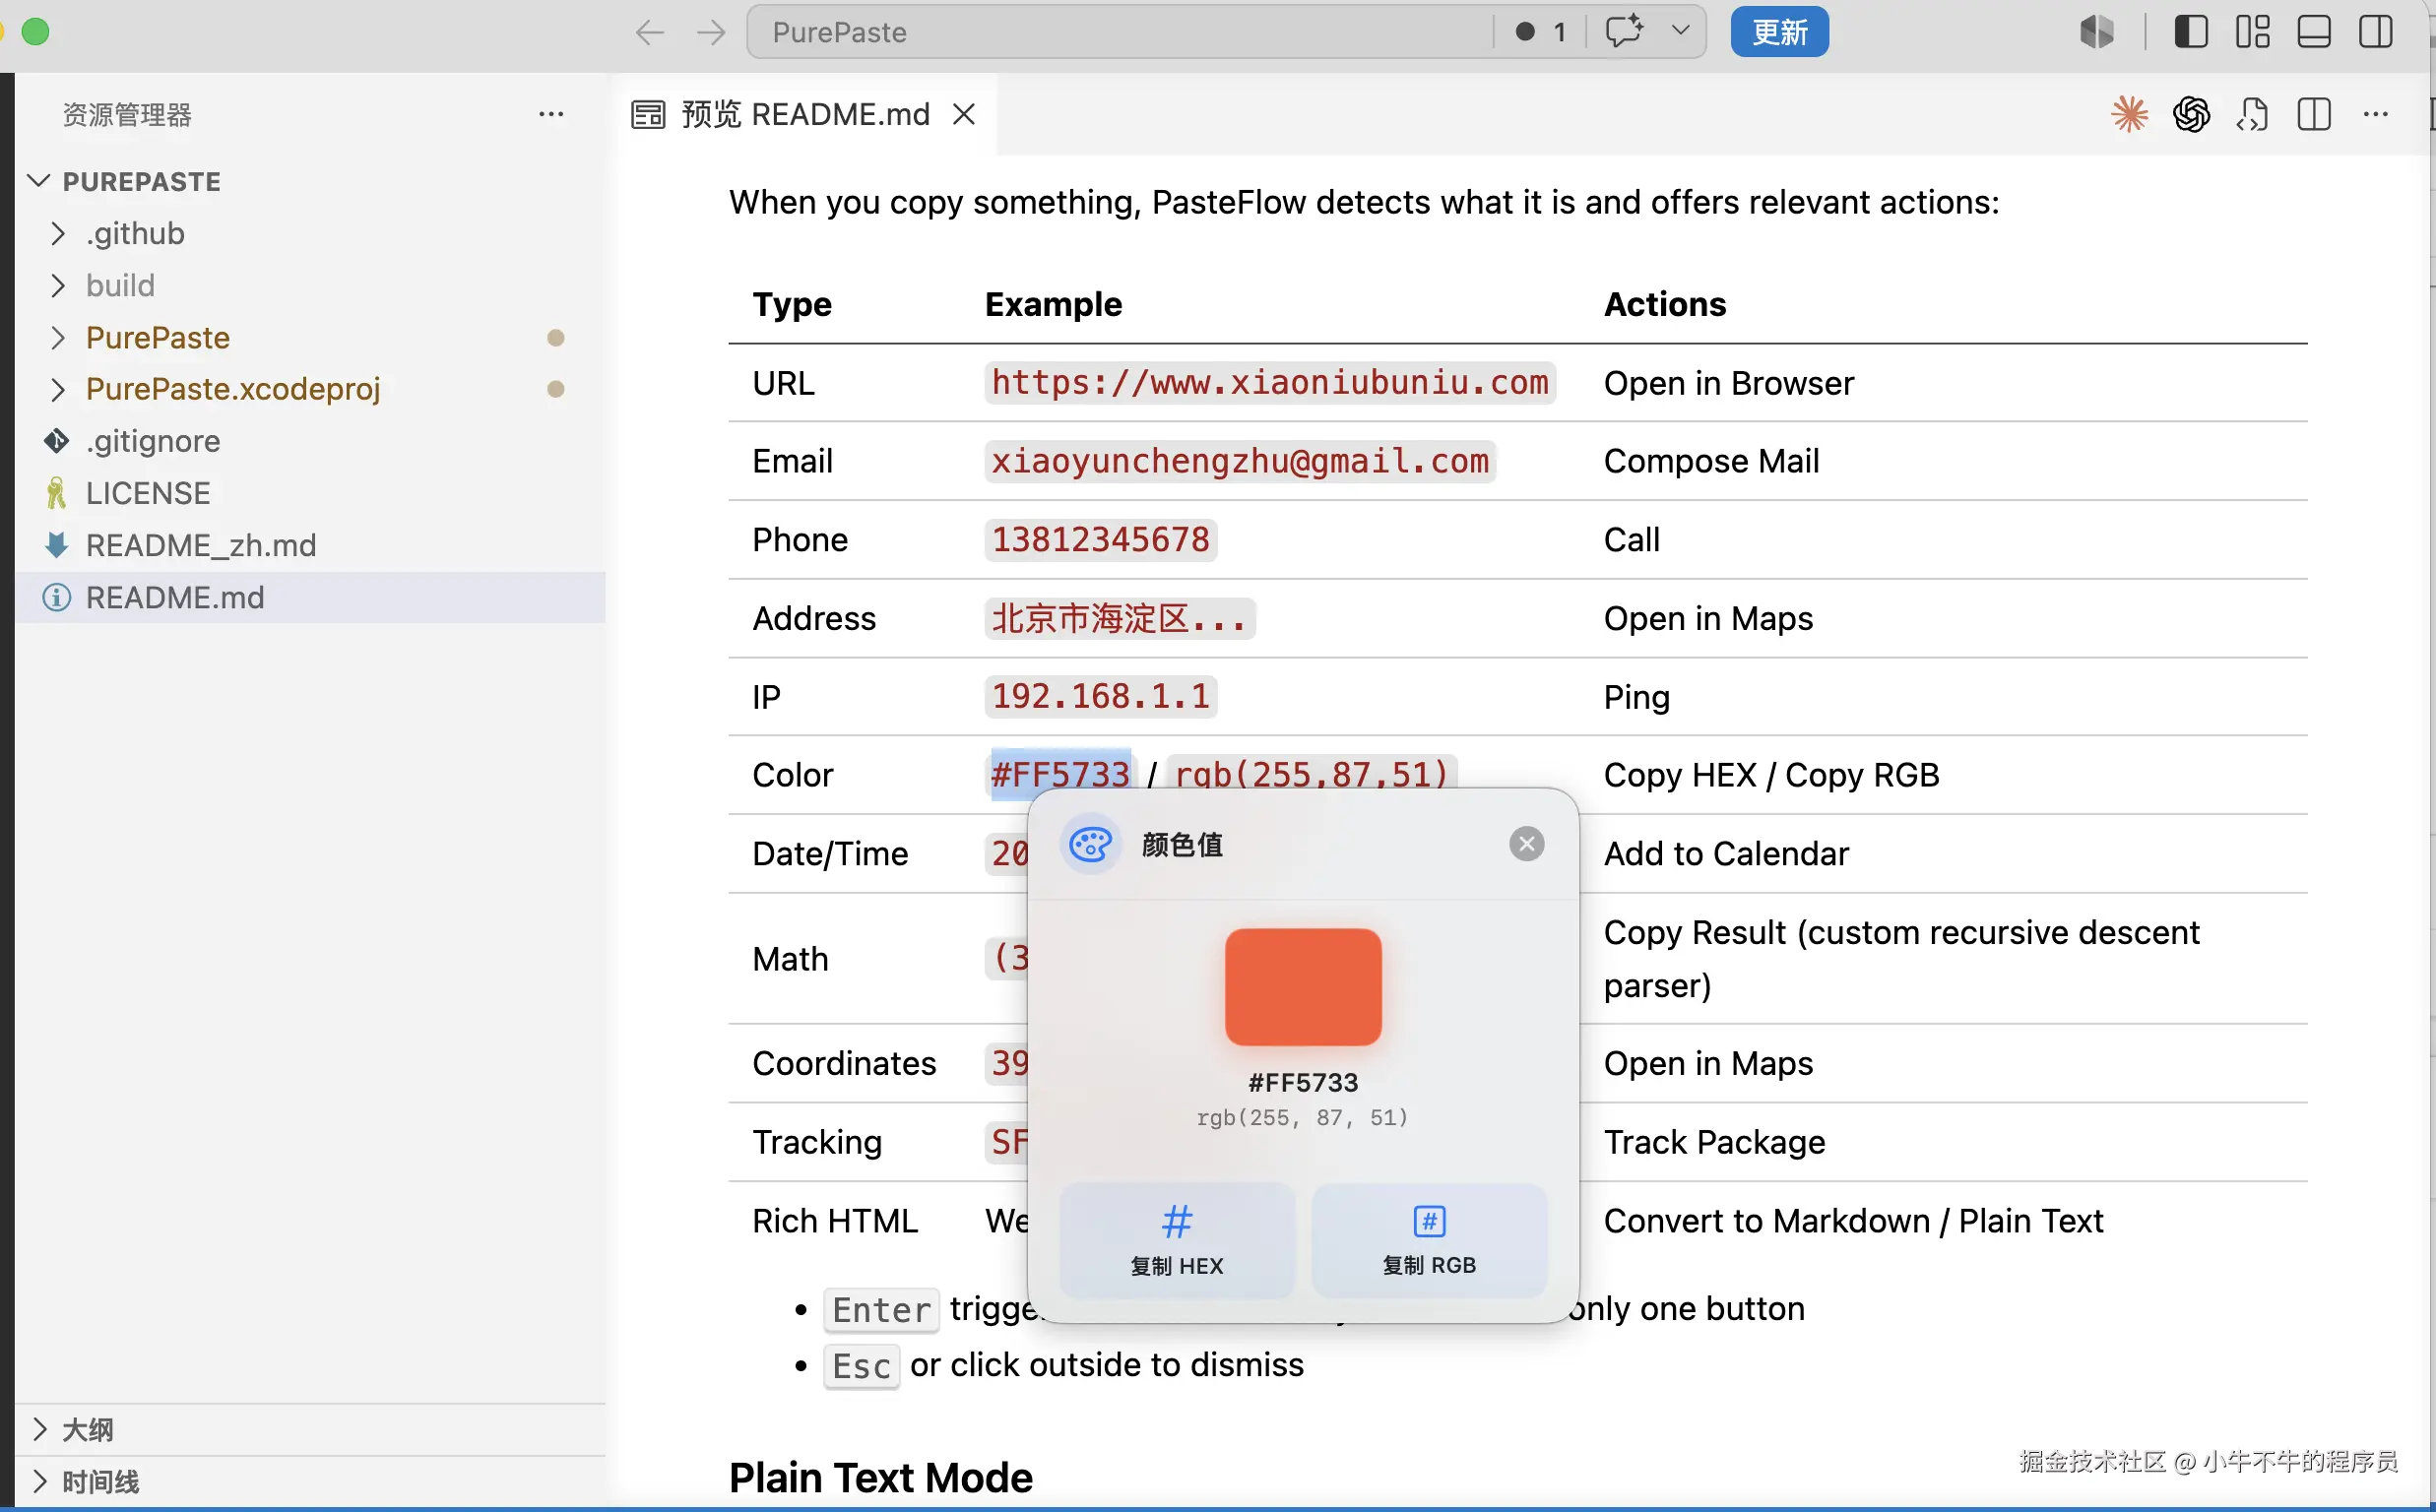Click the Esc key label in list

[861, 1365]
